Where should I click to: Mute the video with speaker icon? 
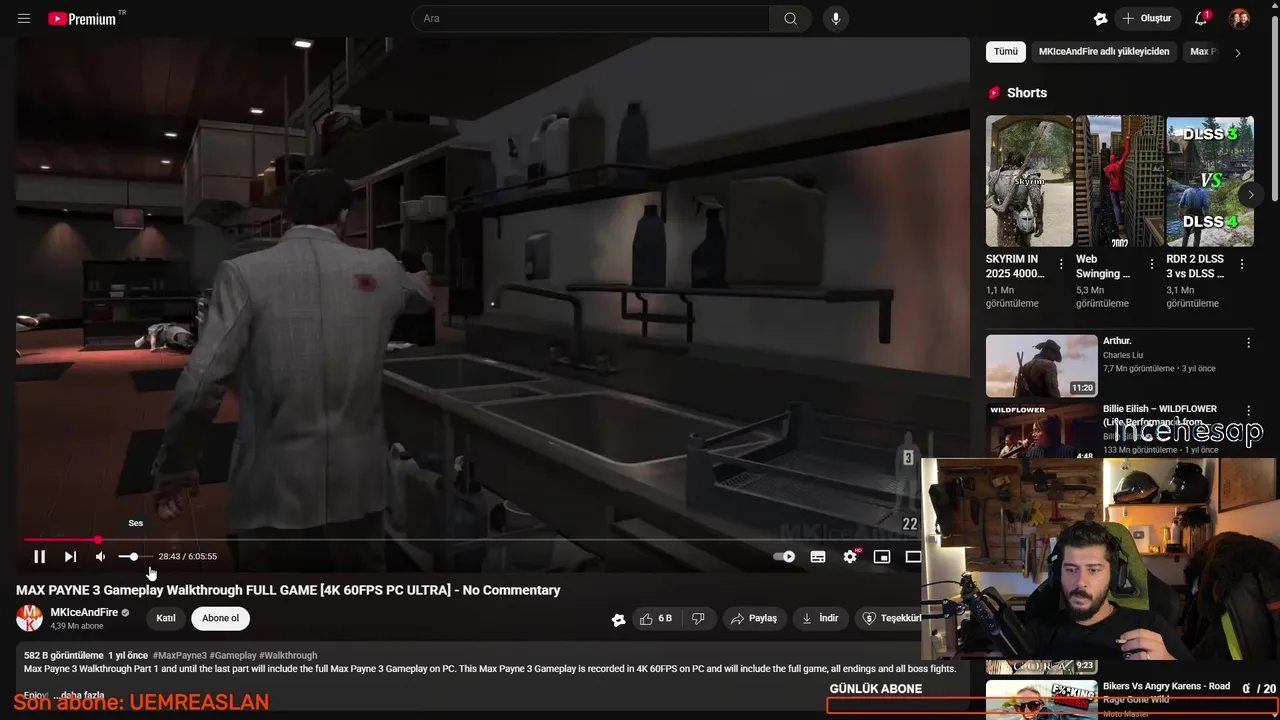point(100,557)
